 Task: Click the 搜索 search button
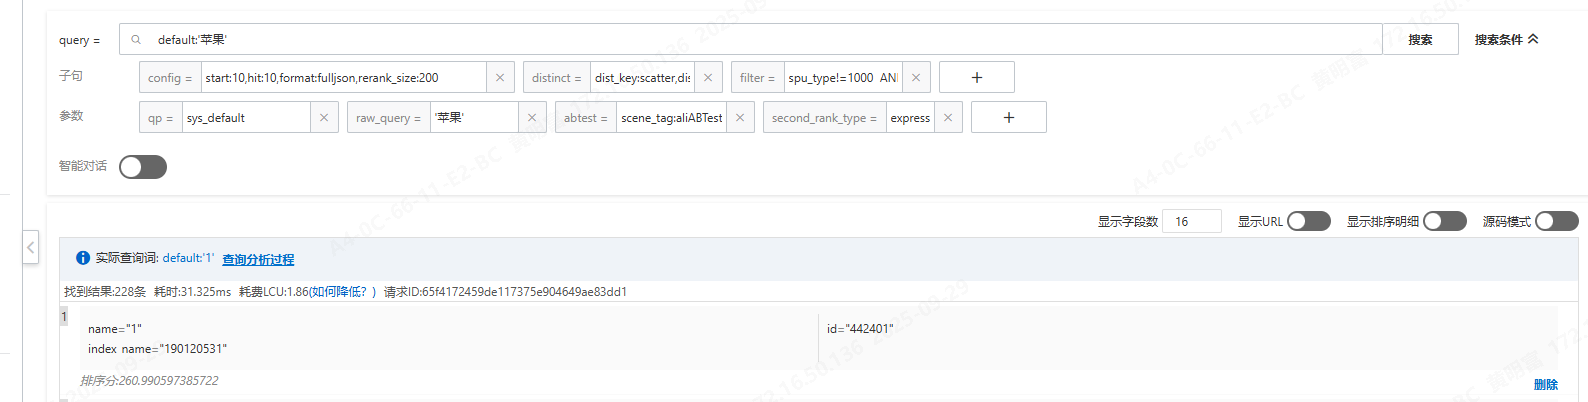[x=1420, y=40]
